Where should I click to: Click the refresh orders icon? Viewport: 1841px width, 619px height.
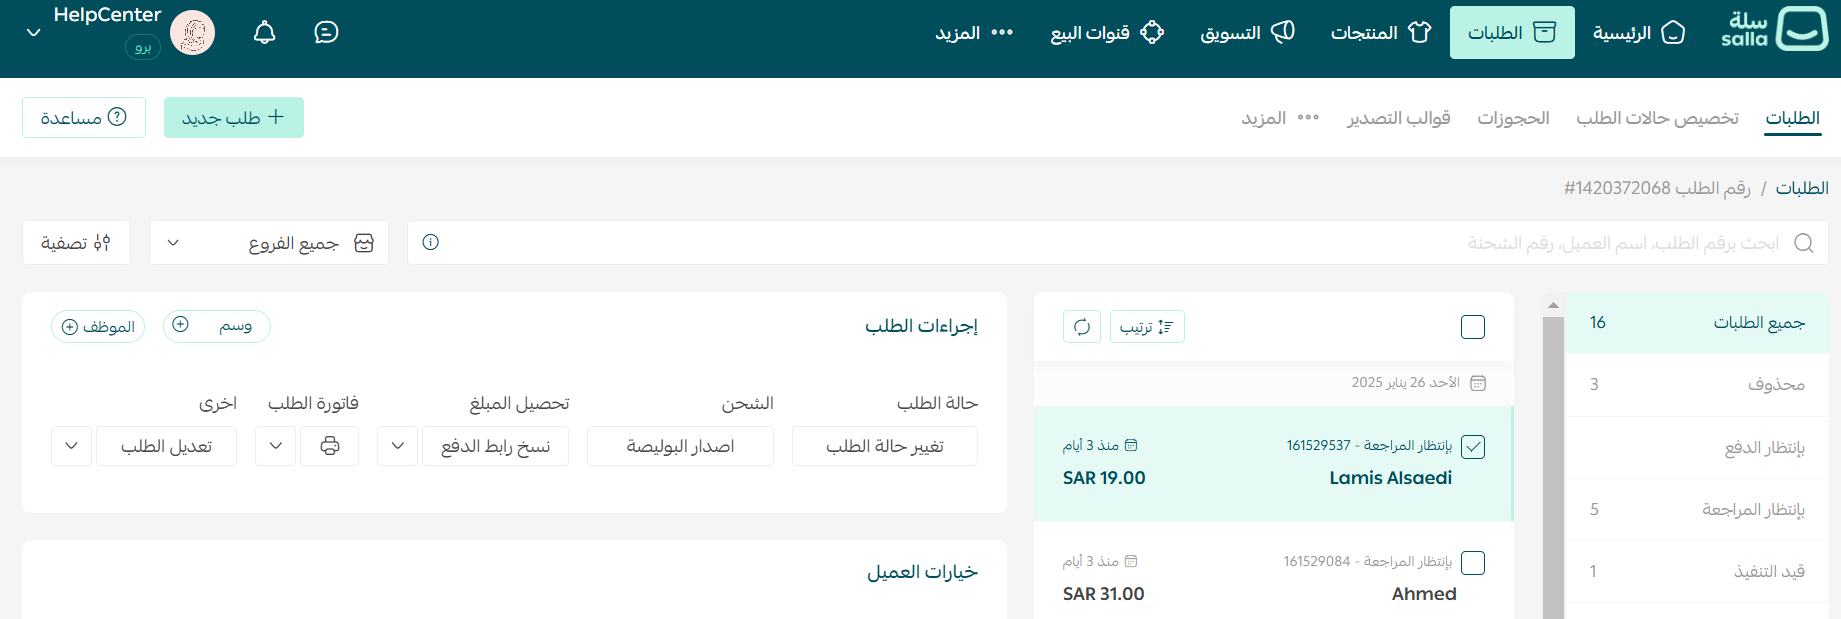click(1082, 327)
